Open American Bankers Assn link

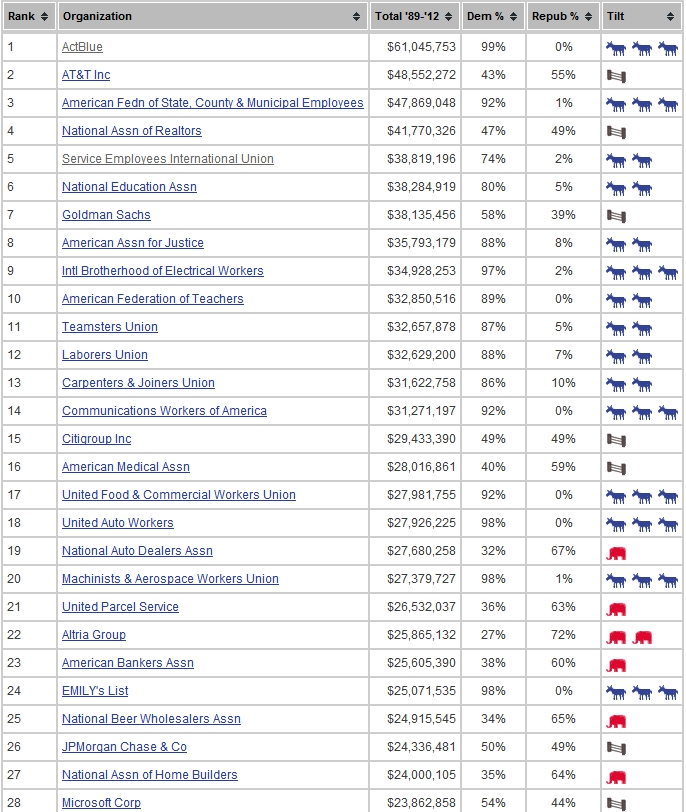click(x=128, y=662)
